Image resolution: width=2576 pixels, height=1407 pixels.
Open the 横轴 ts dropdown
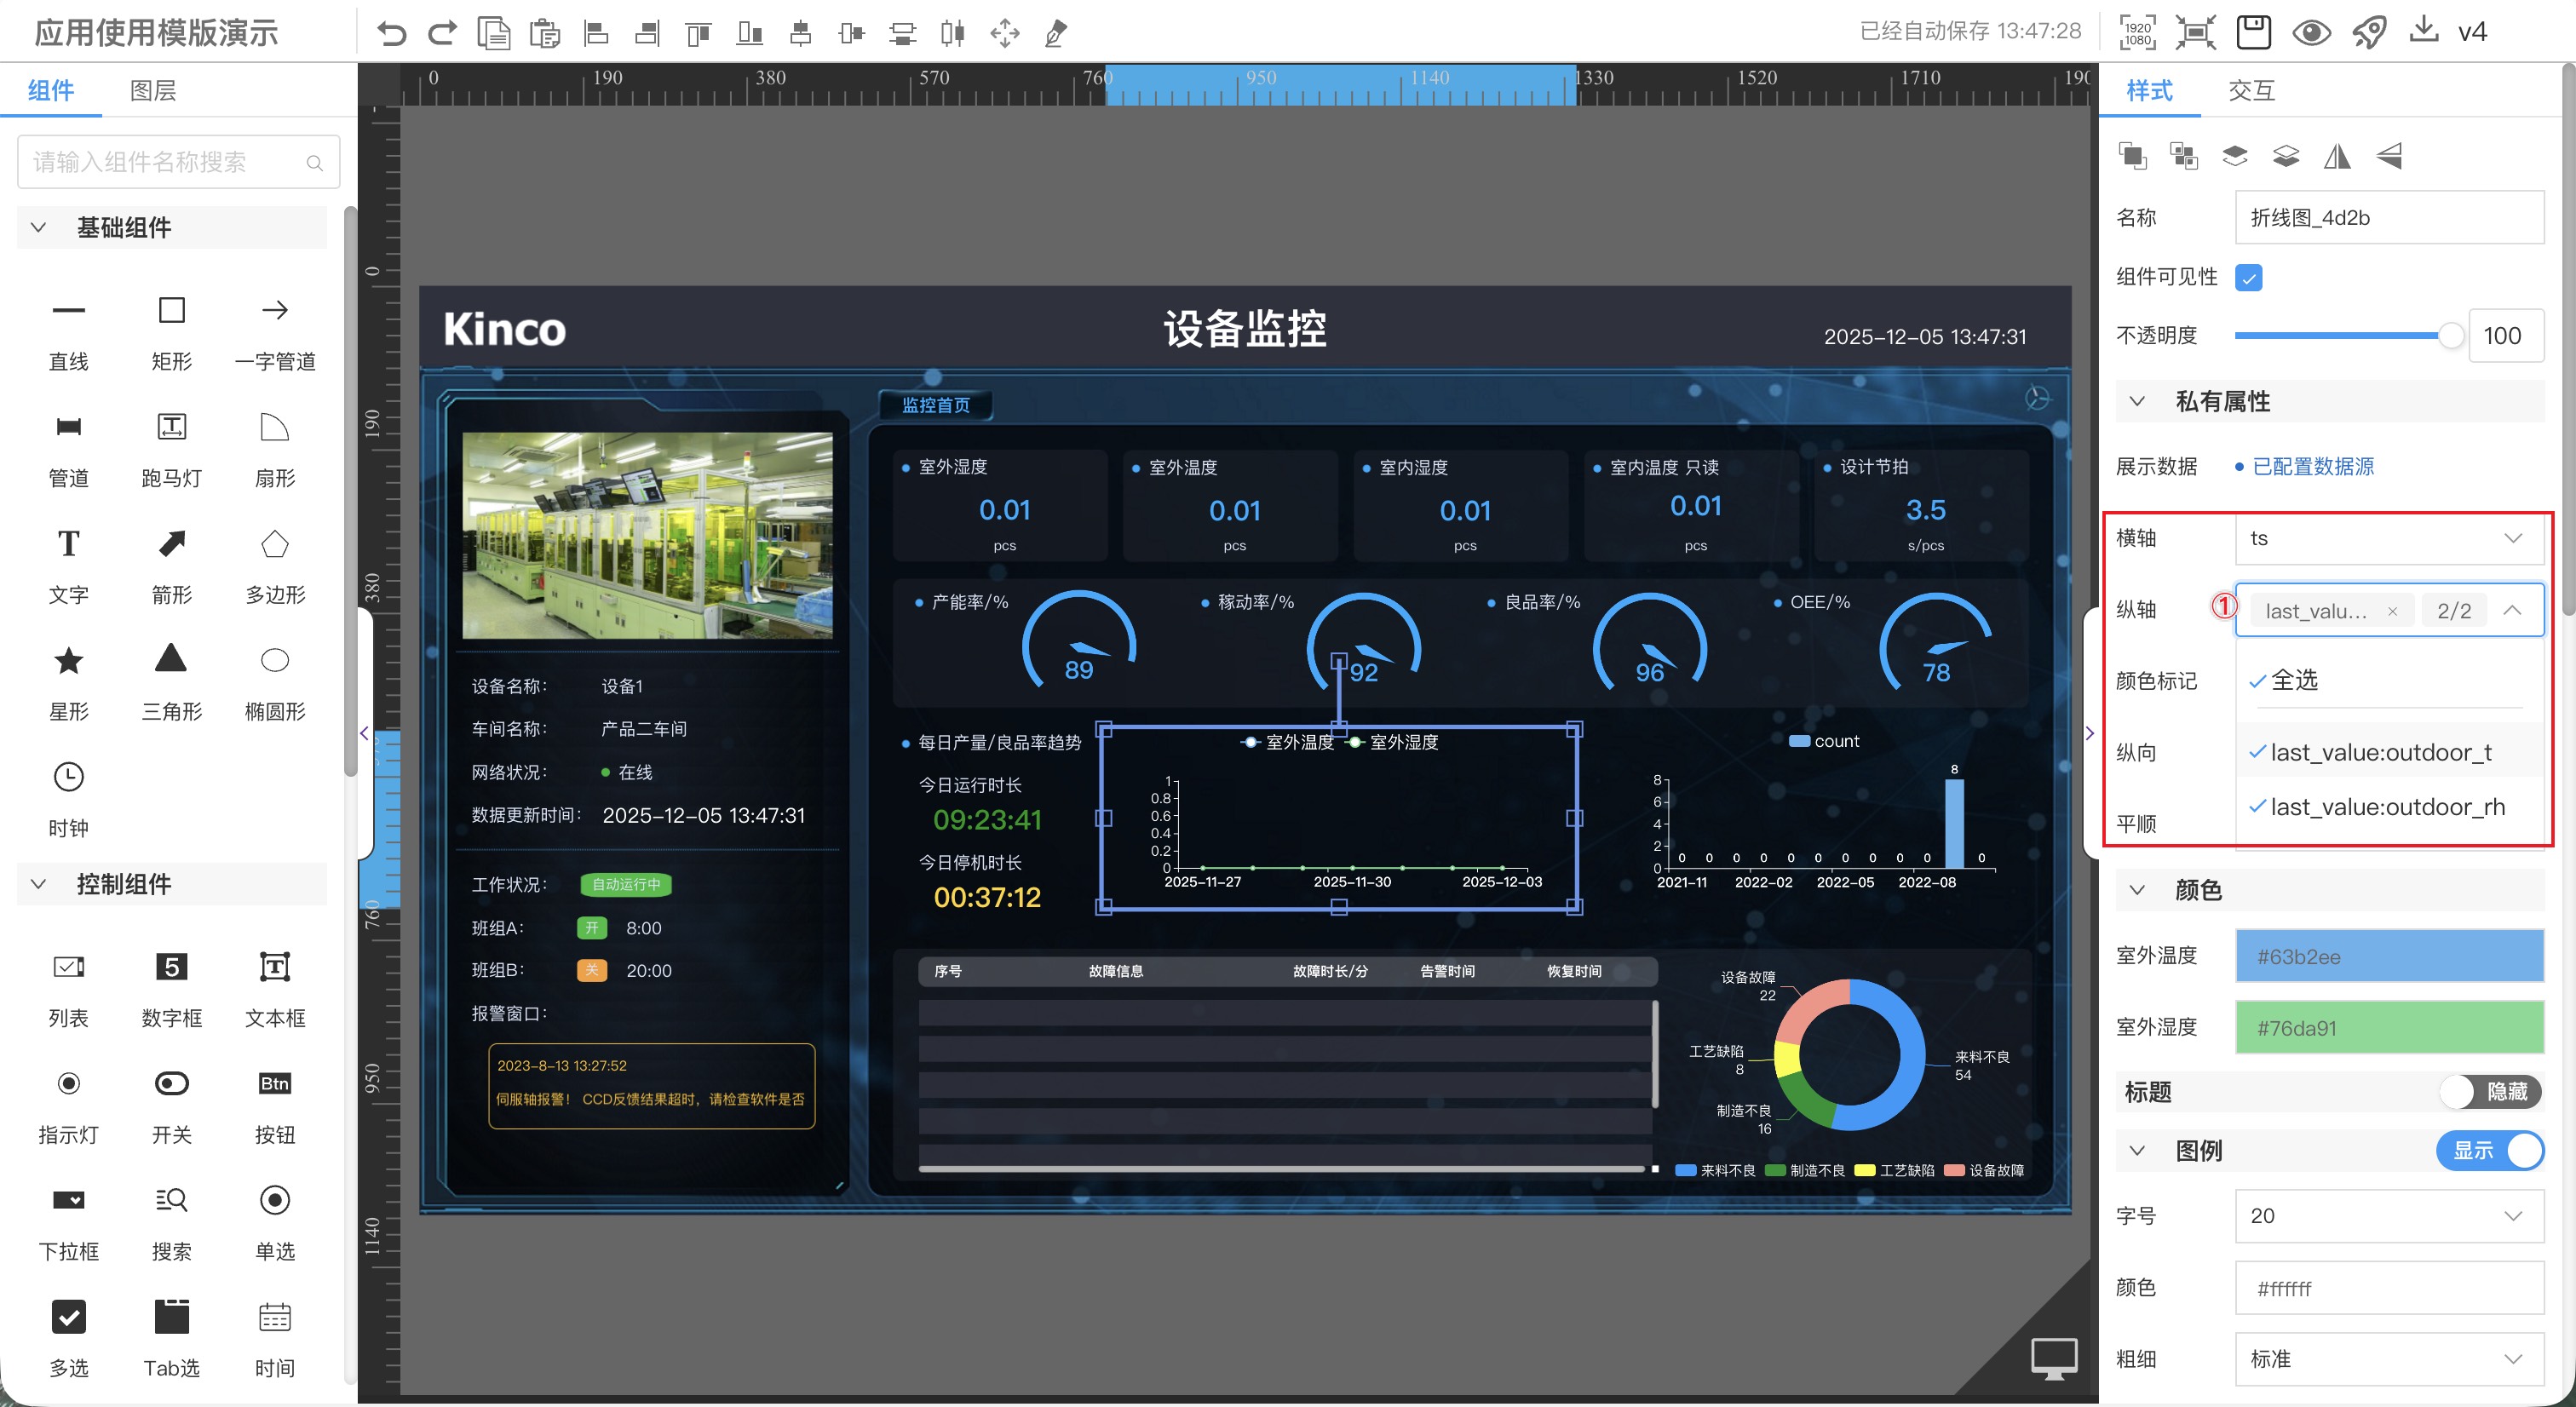pos(2389,538)
